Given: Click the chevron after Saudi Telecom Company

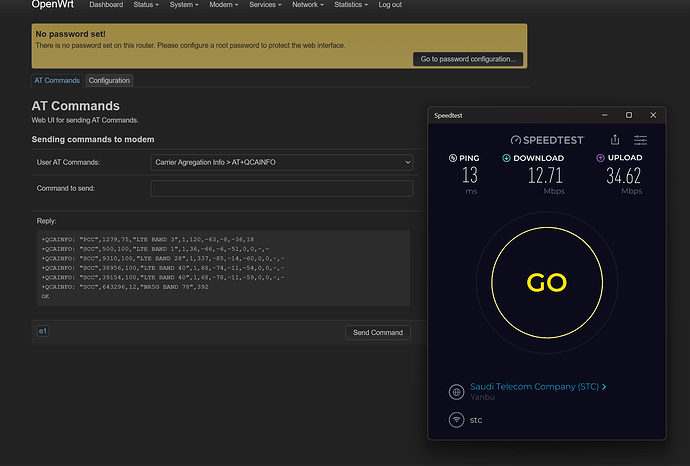Looking at the screenshot, I should (x=604, y=387).
